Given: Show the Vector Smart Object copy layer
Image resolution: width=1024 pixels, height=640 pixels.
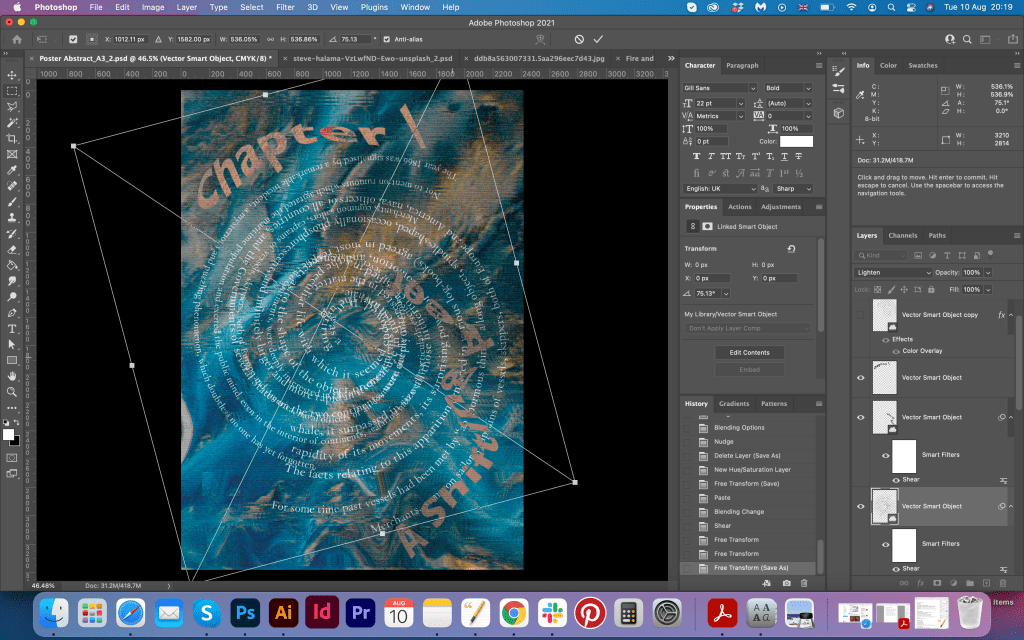Looking at the screenshot, I should (x=861, y=314).
